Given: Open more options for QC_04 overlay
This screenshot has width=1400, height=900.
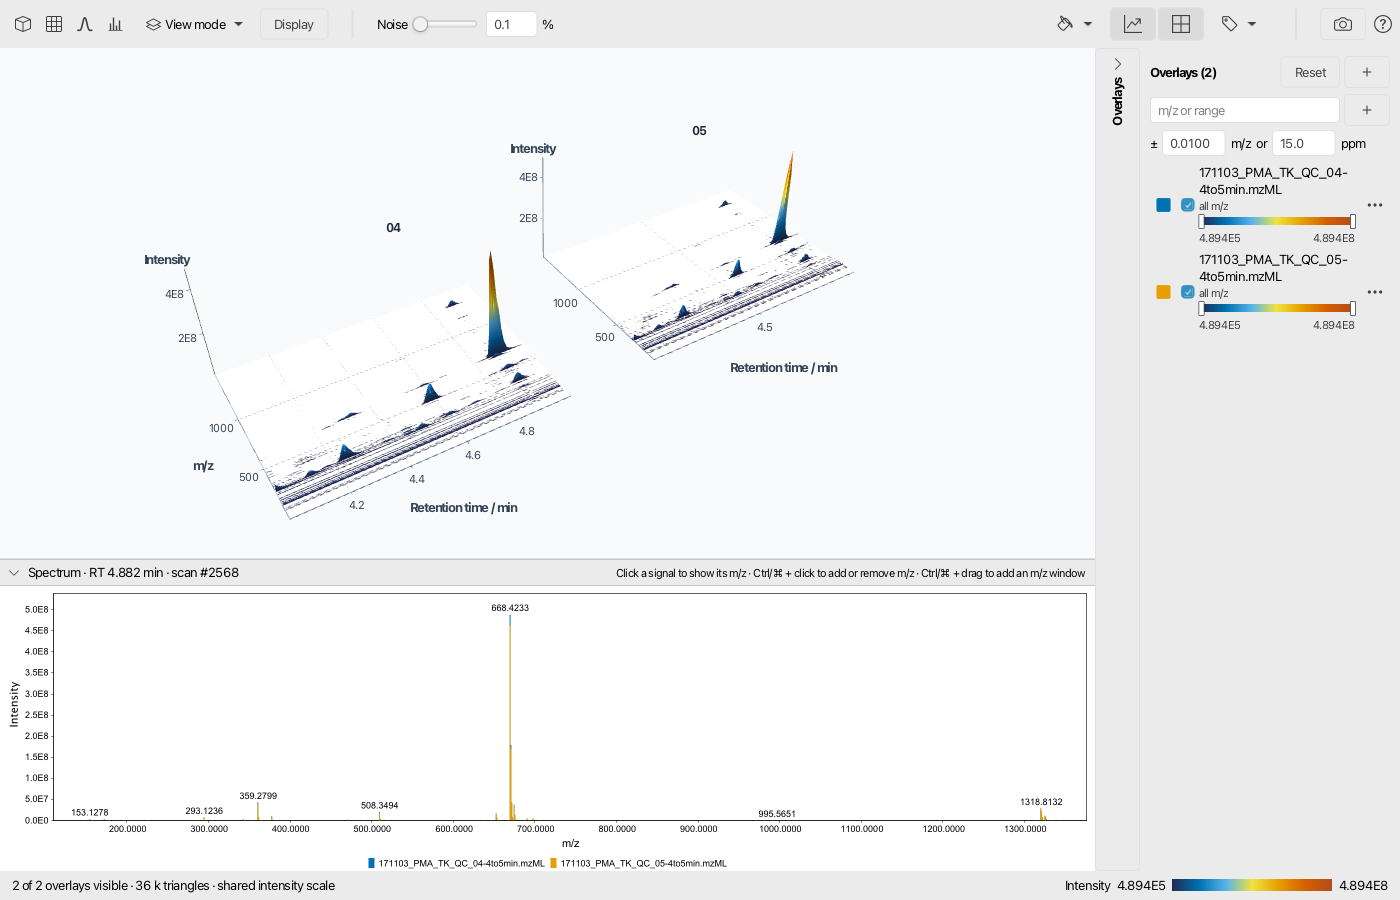Looking at the screenshot, I should tap(1375, 205).
